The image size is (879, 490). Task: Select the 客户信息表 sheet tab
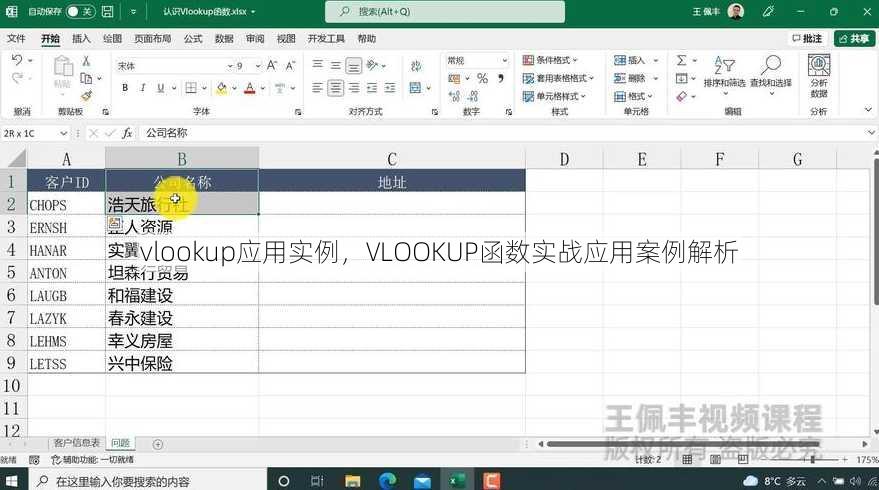pyautogui.click(x=76, y=443)
